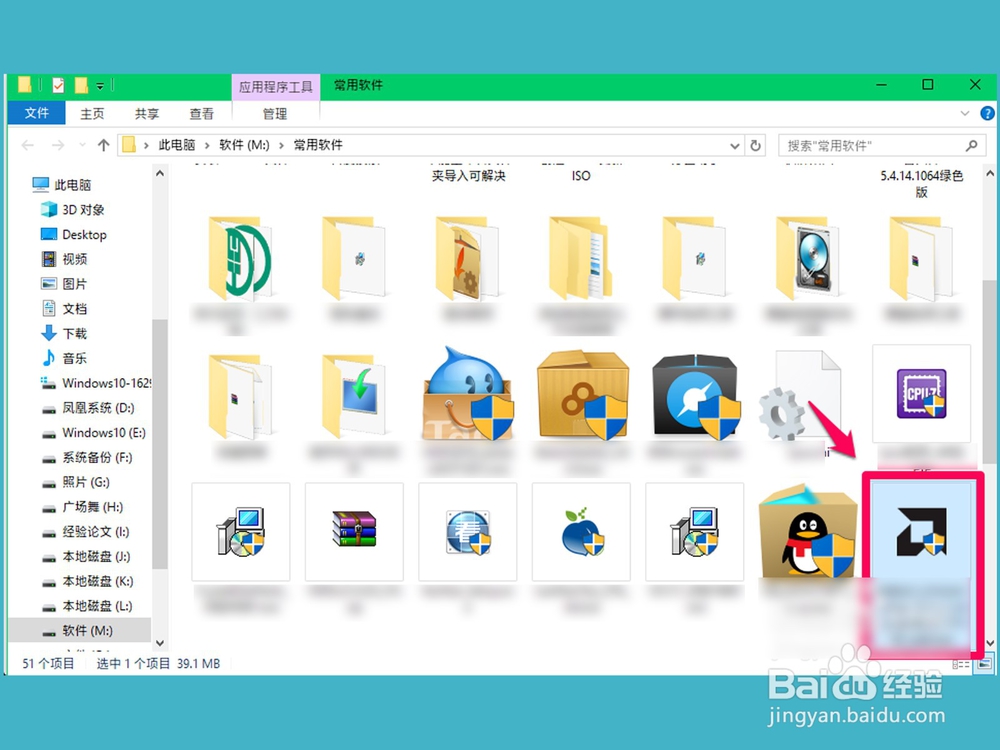Click the search magnifier icon
This screenshot has height=750, width=1000.
971,145
